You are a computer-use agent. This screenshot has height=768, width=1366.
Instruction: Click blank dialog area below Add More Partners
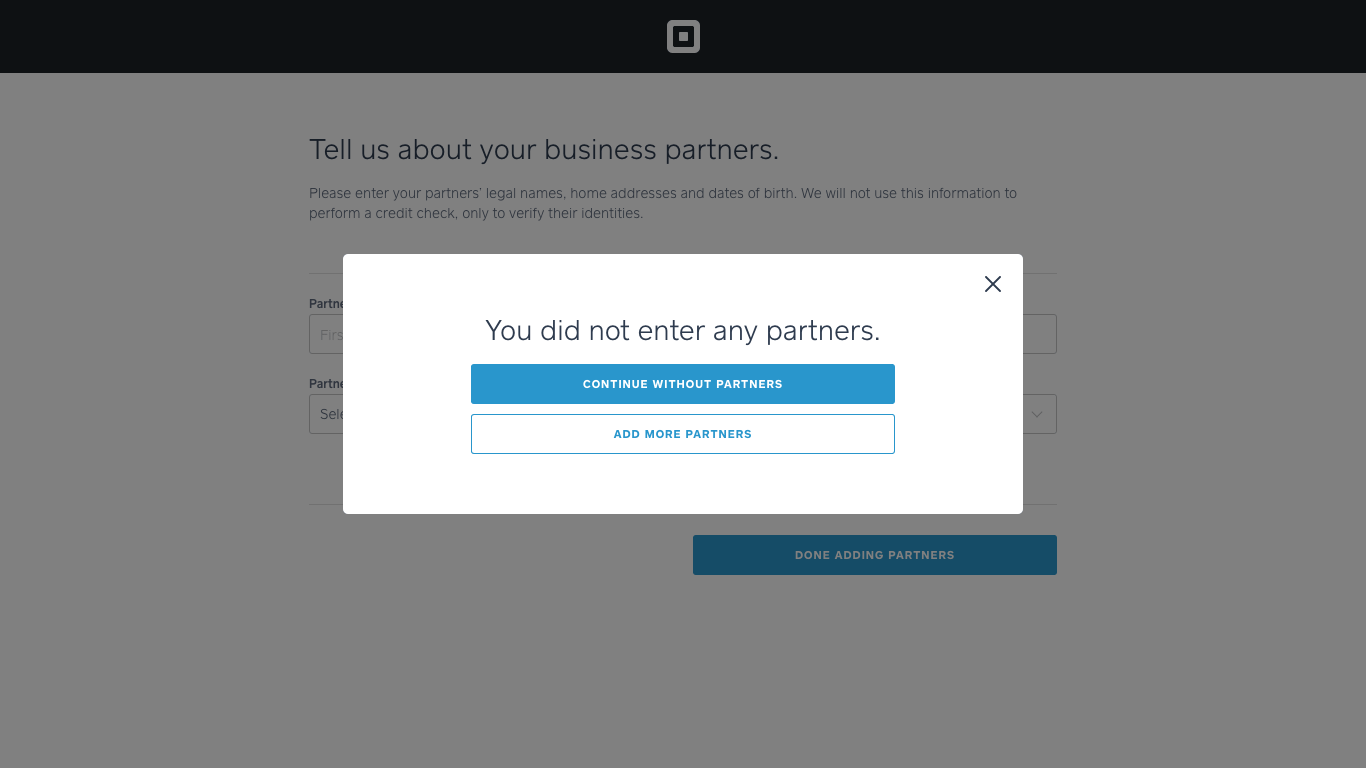coord(682,484)
